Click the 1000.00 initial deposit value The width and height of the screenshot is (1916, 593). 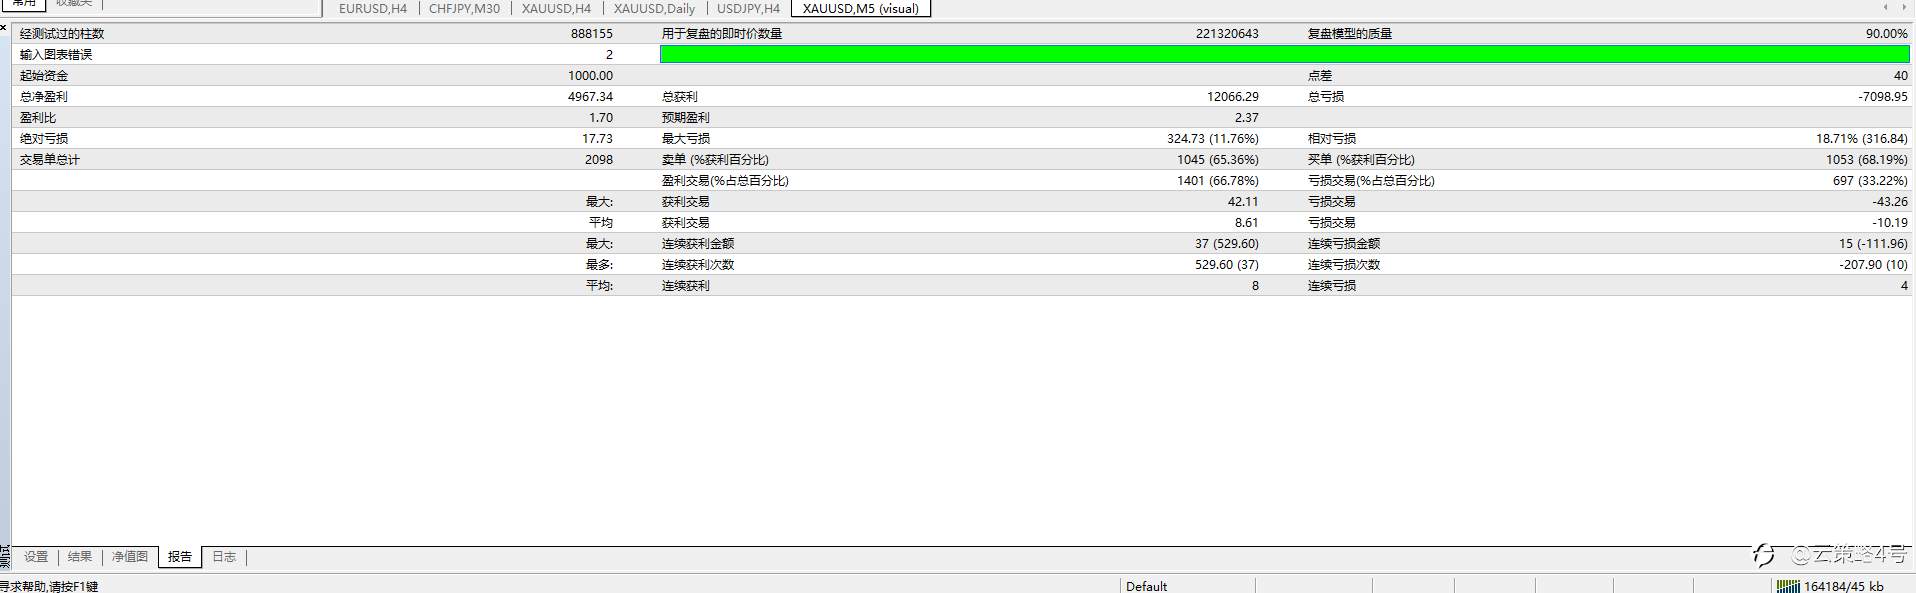click(x=590, y=75)
